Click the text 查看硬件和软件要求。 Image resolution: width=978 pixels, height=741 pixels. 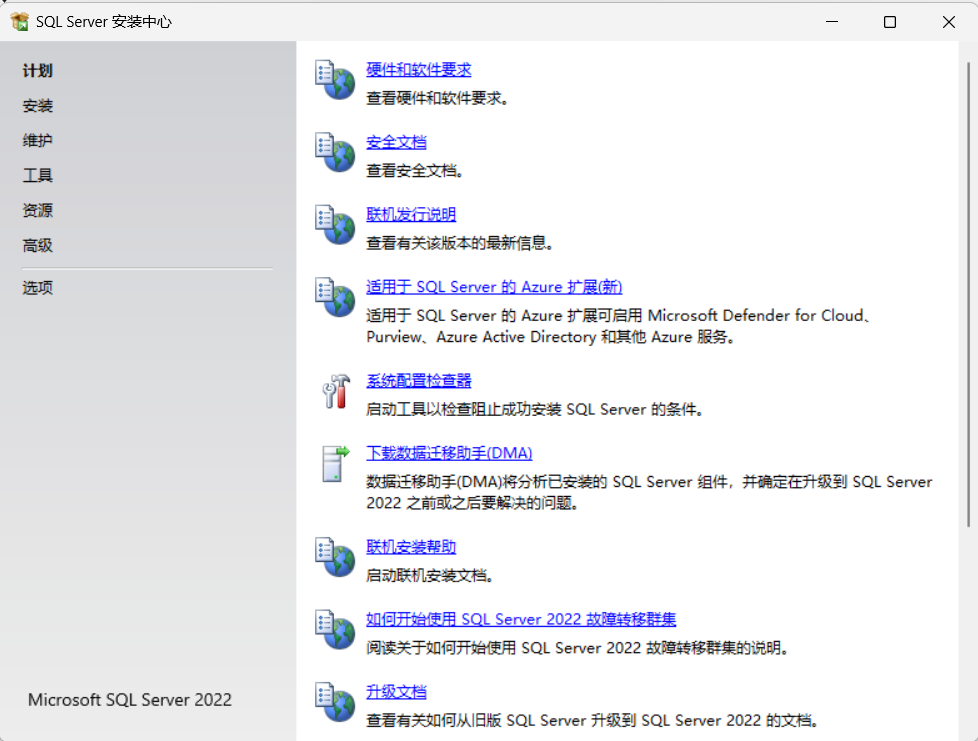coord(437,98)
